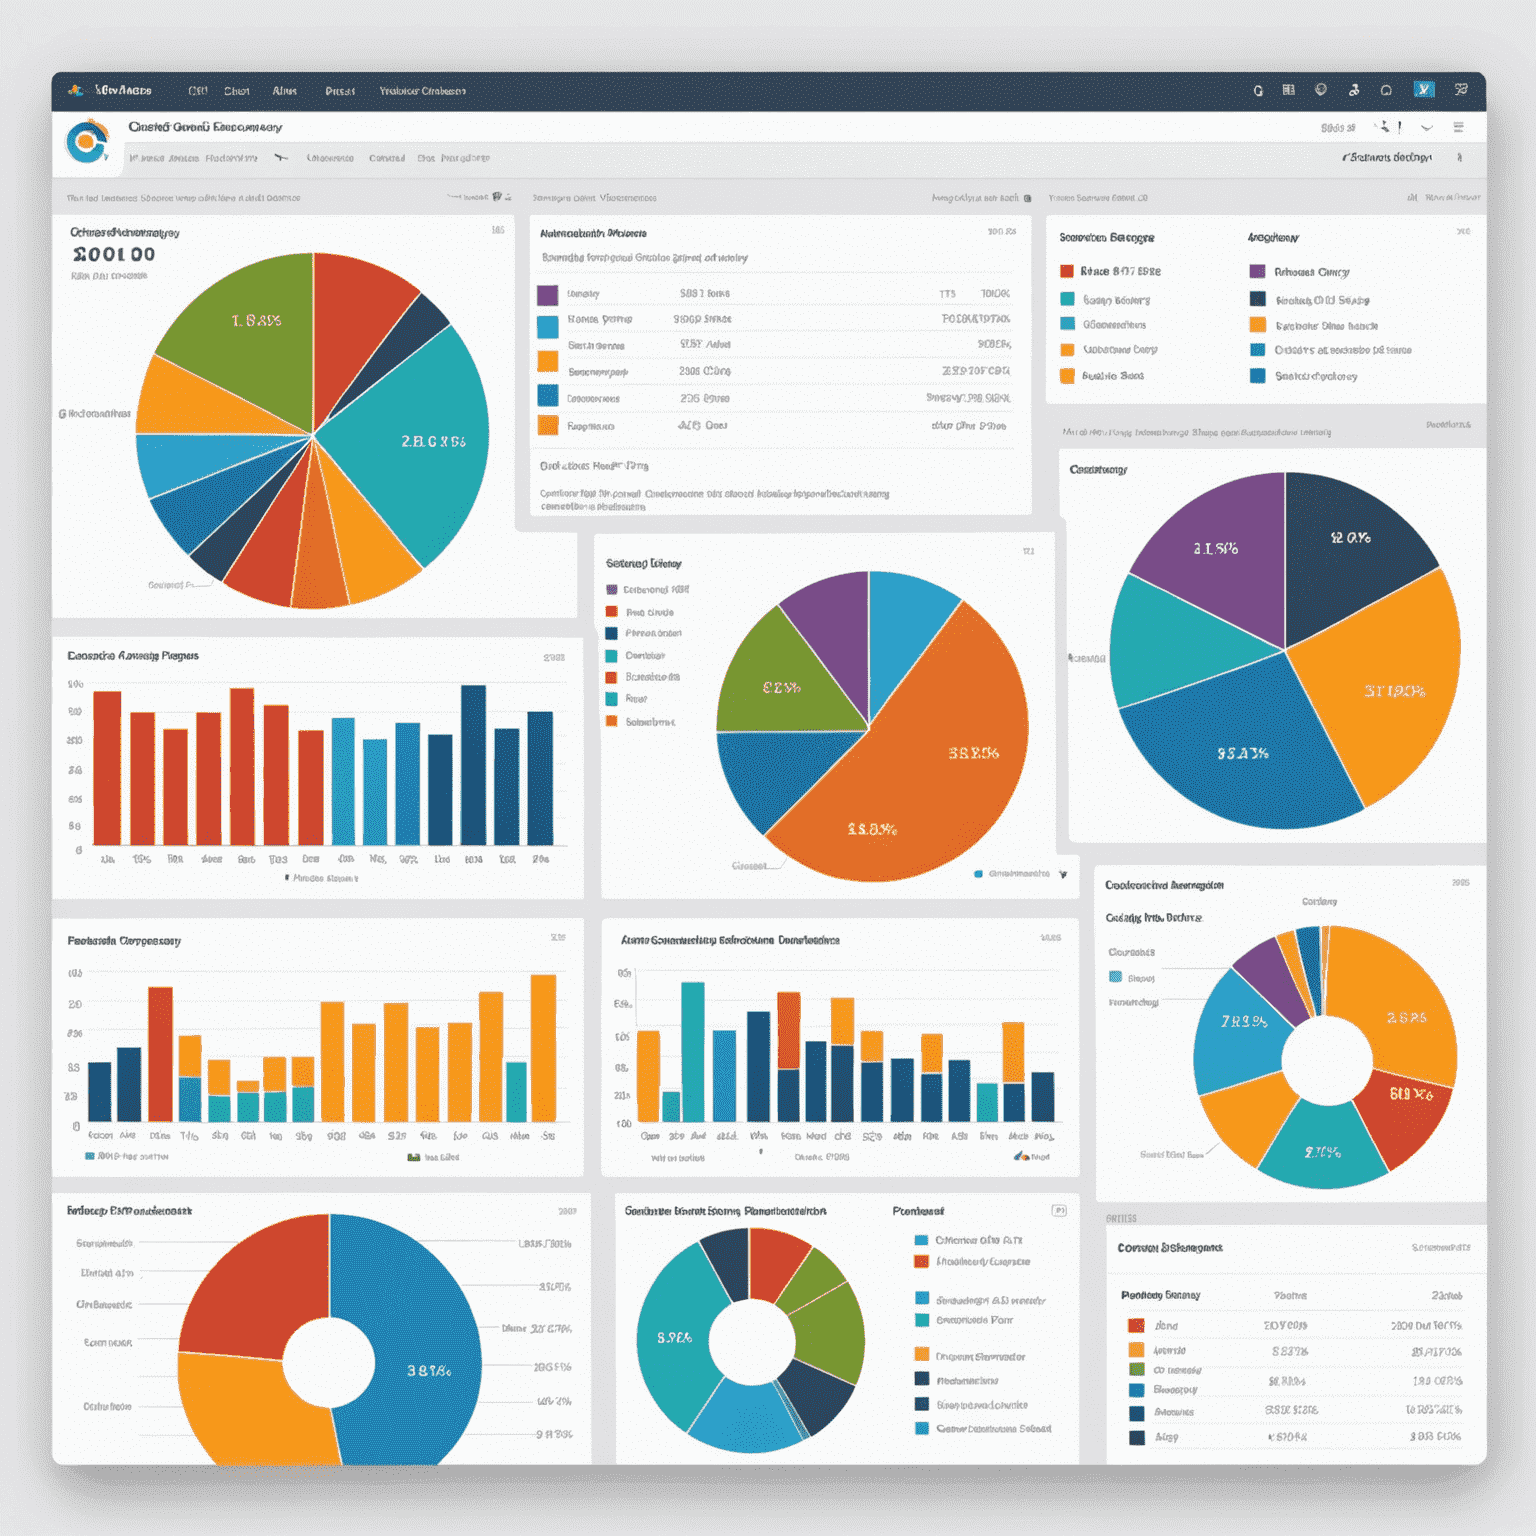Click the red swatch in bottom-center donut legend
1536x1536 pixels.
922,1261
